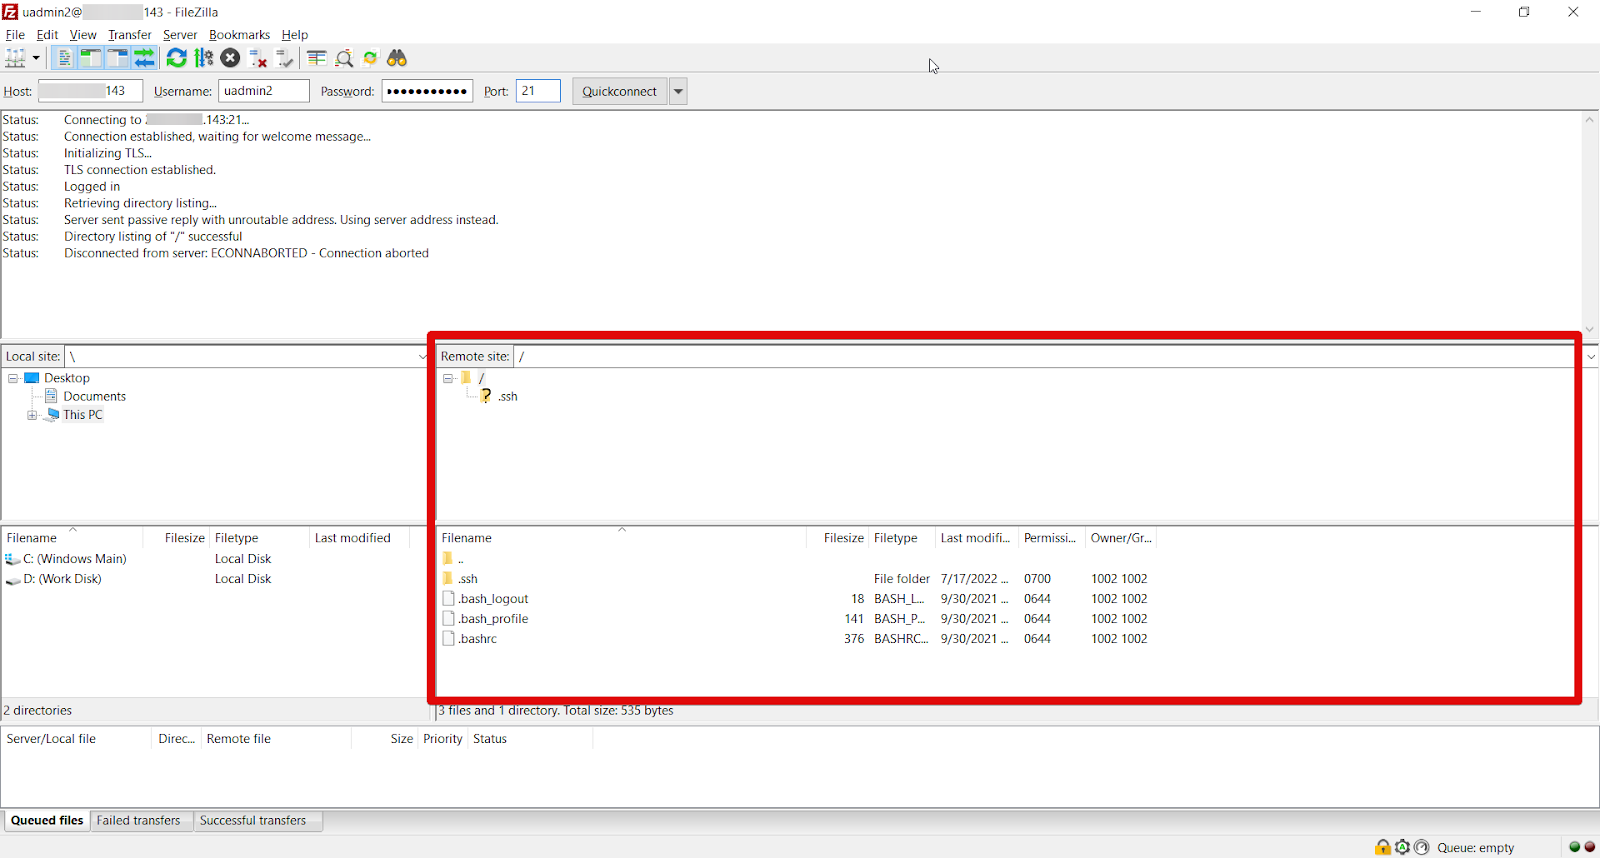Select This PC in the local tree
Viewport: 1600px width, 858px height.
pos(83,415)
